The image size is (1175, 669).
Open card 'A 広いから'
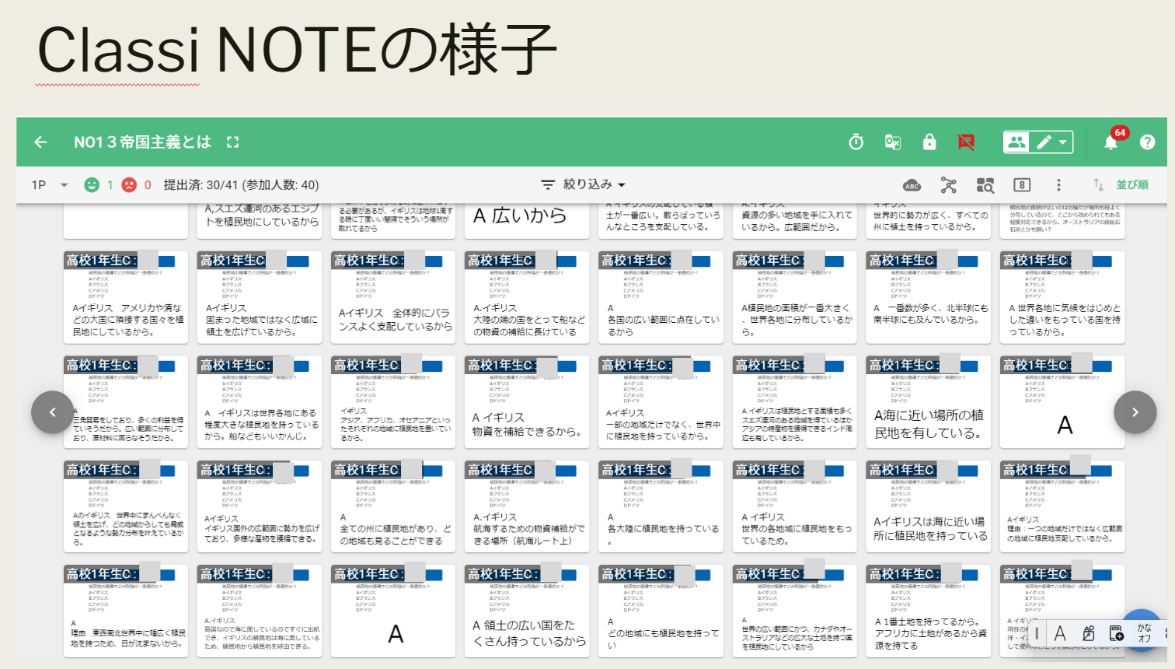[527, 220]
